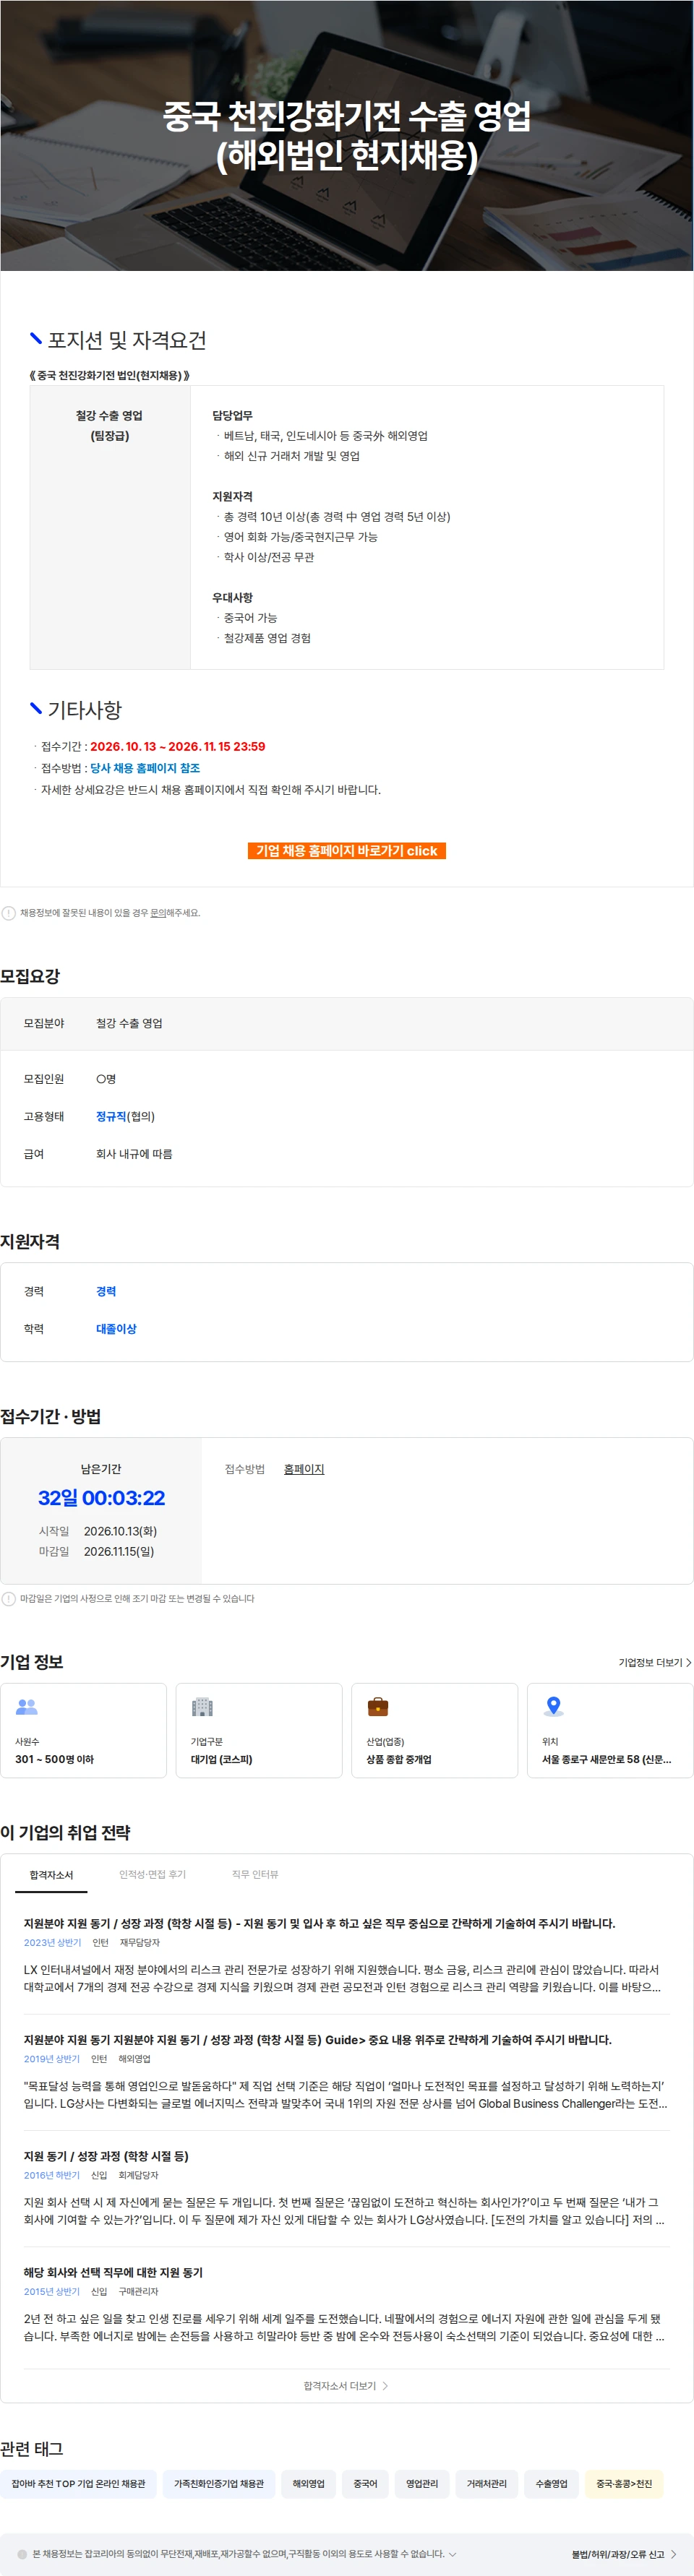
Task: Click the 회사 내규에 따름 salary value
Action: 134,1154
